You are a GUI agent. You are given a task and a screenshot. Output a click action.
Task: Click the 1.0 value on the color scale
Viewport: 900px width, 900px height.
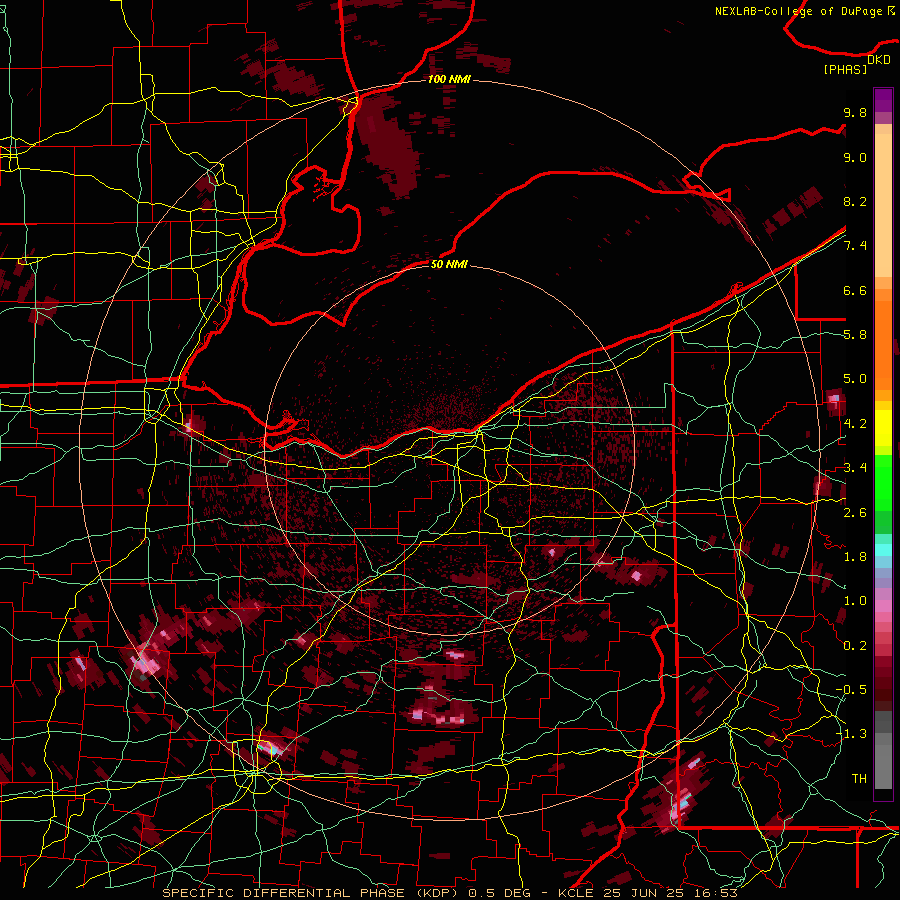click(855, 601)
